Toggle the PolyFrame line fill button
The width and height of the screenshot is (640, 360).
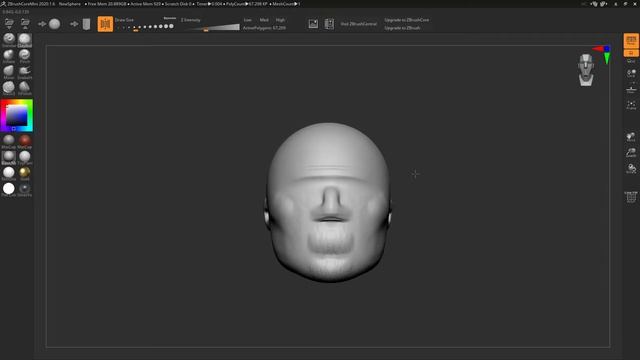(x=631, y=197)
